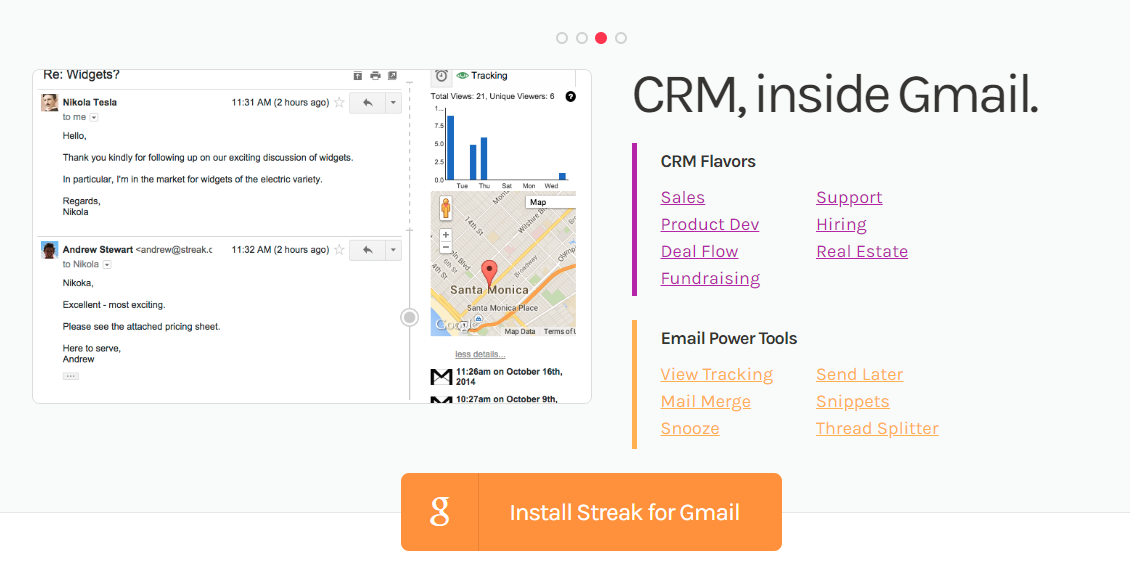This screenshot has height=580, width=1130.
Task: Open the more options arrow on Andrew Stewart's message
Action: [393, 250]
